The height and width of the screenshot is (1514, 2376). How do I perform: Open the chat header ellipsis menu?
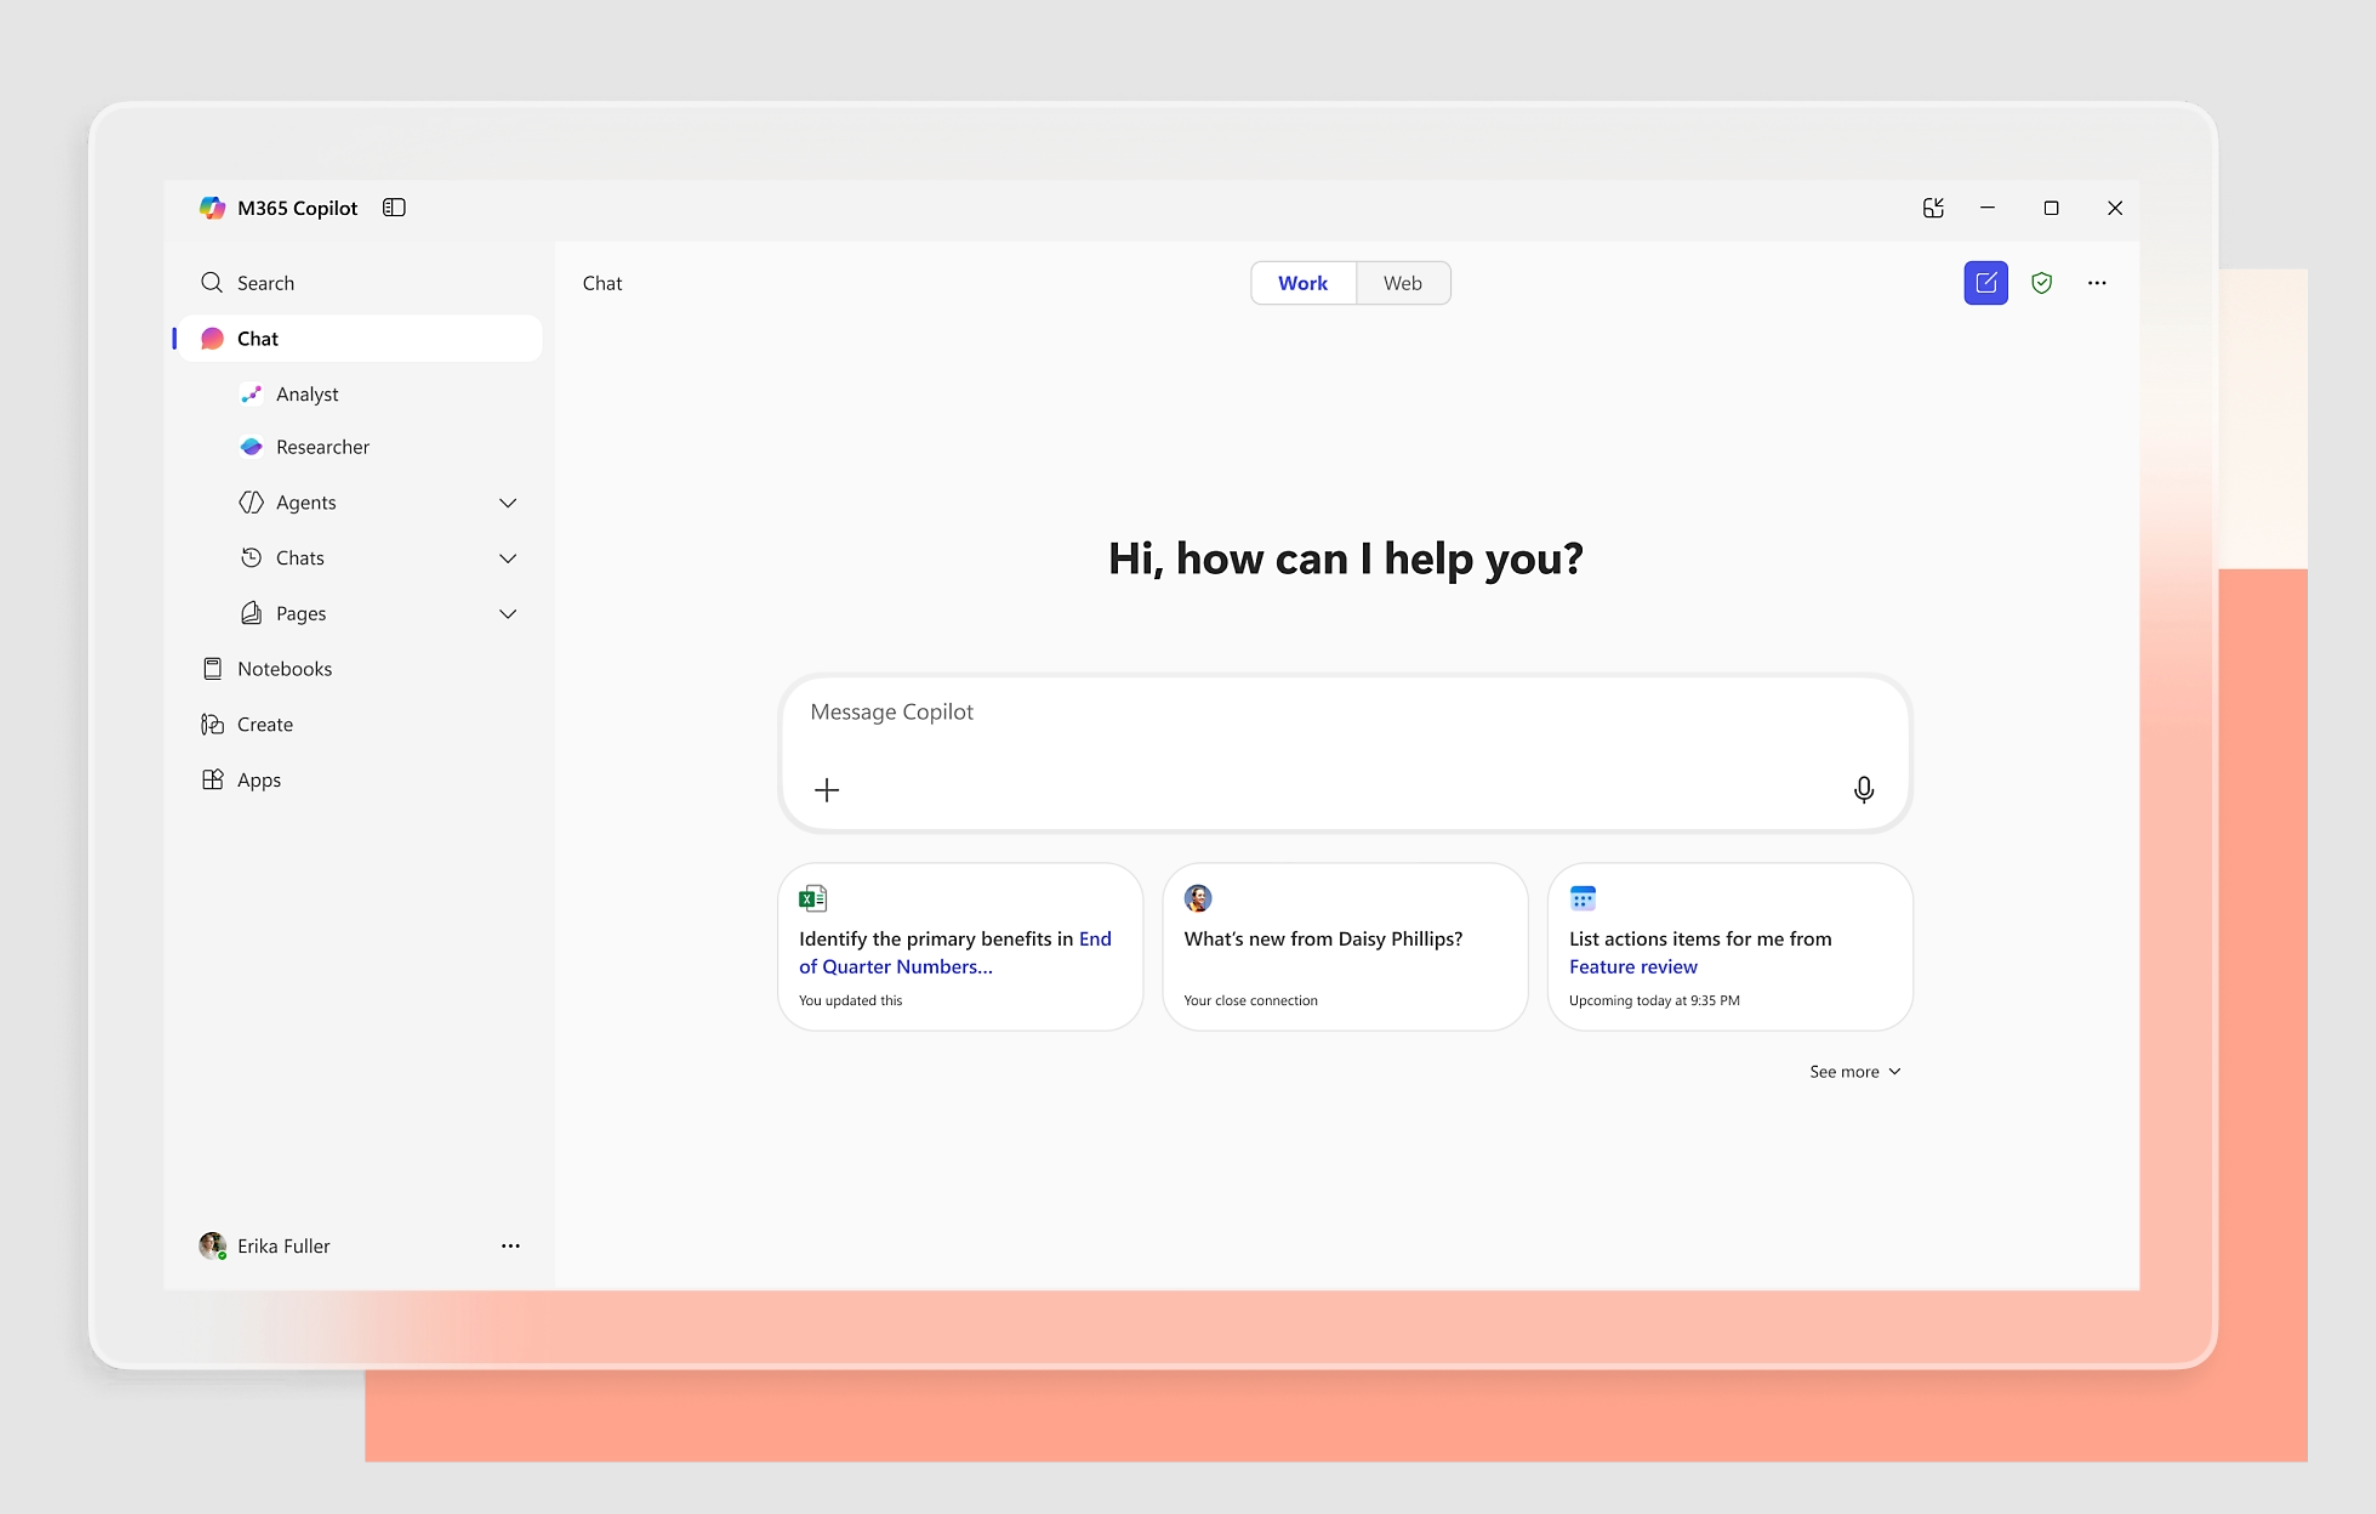click(2096, 283)
